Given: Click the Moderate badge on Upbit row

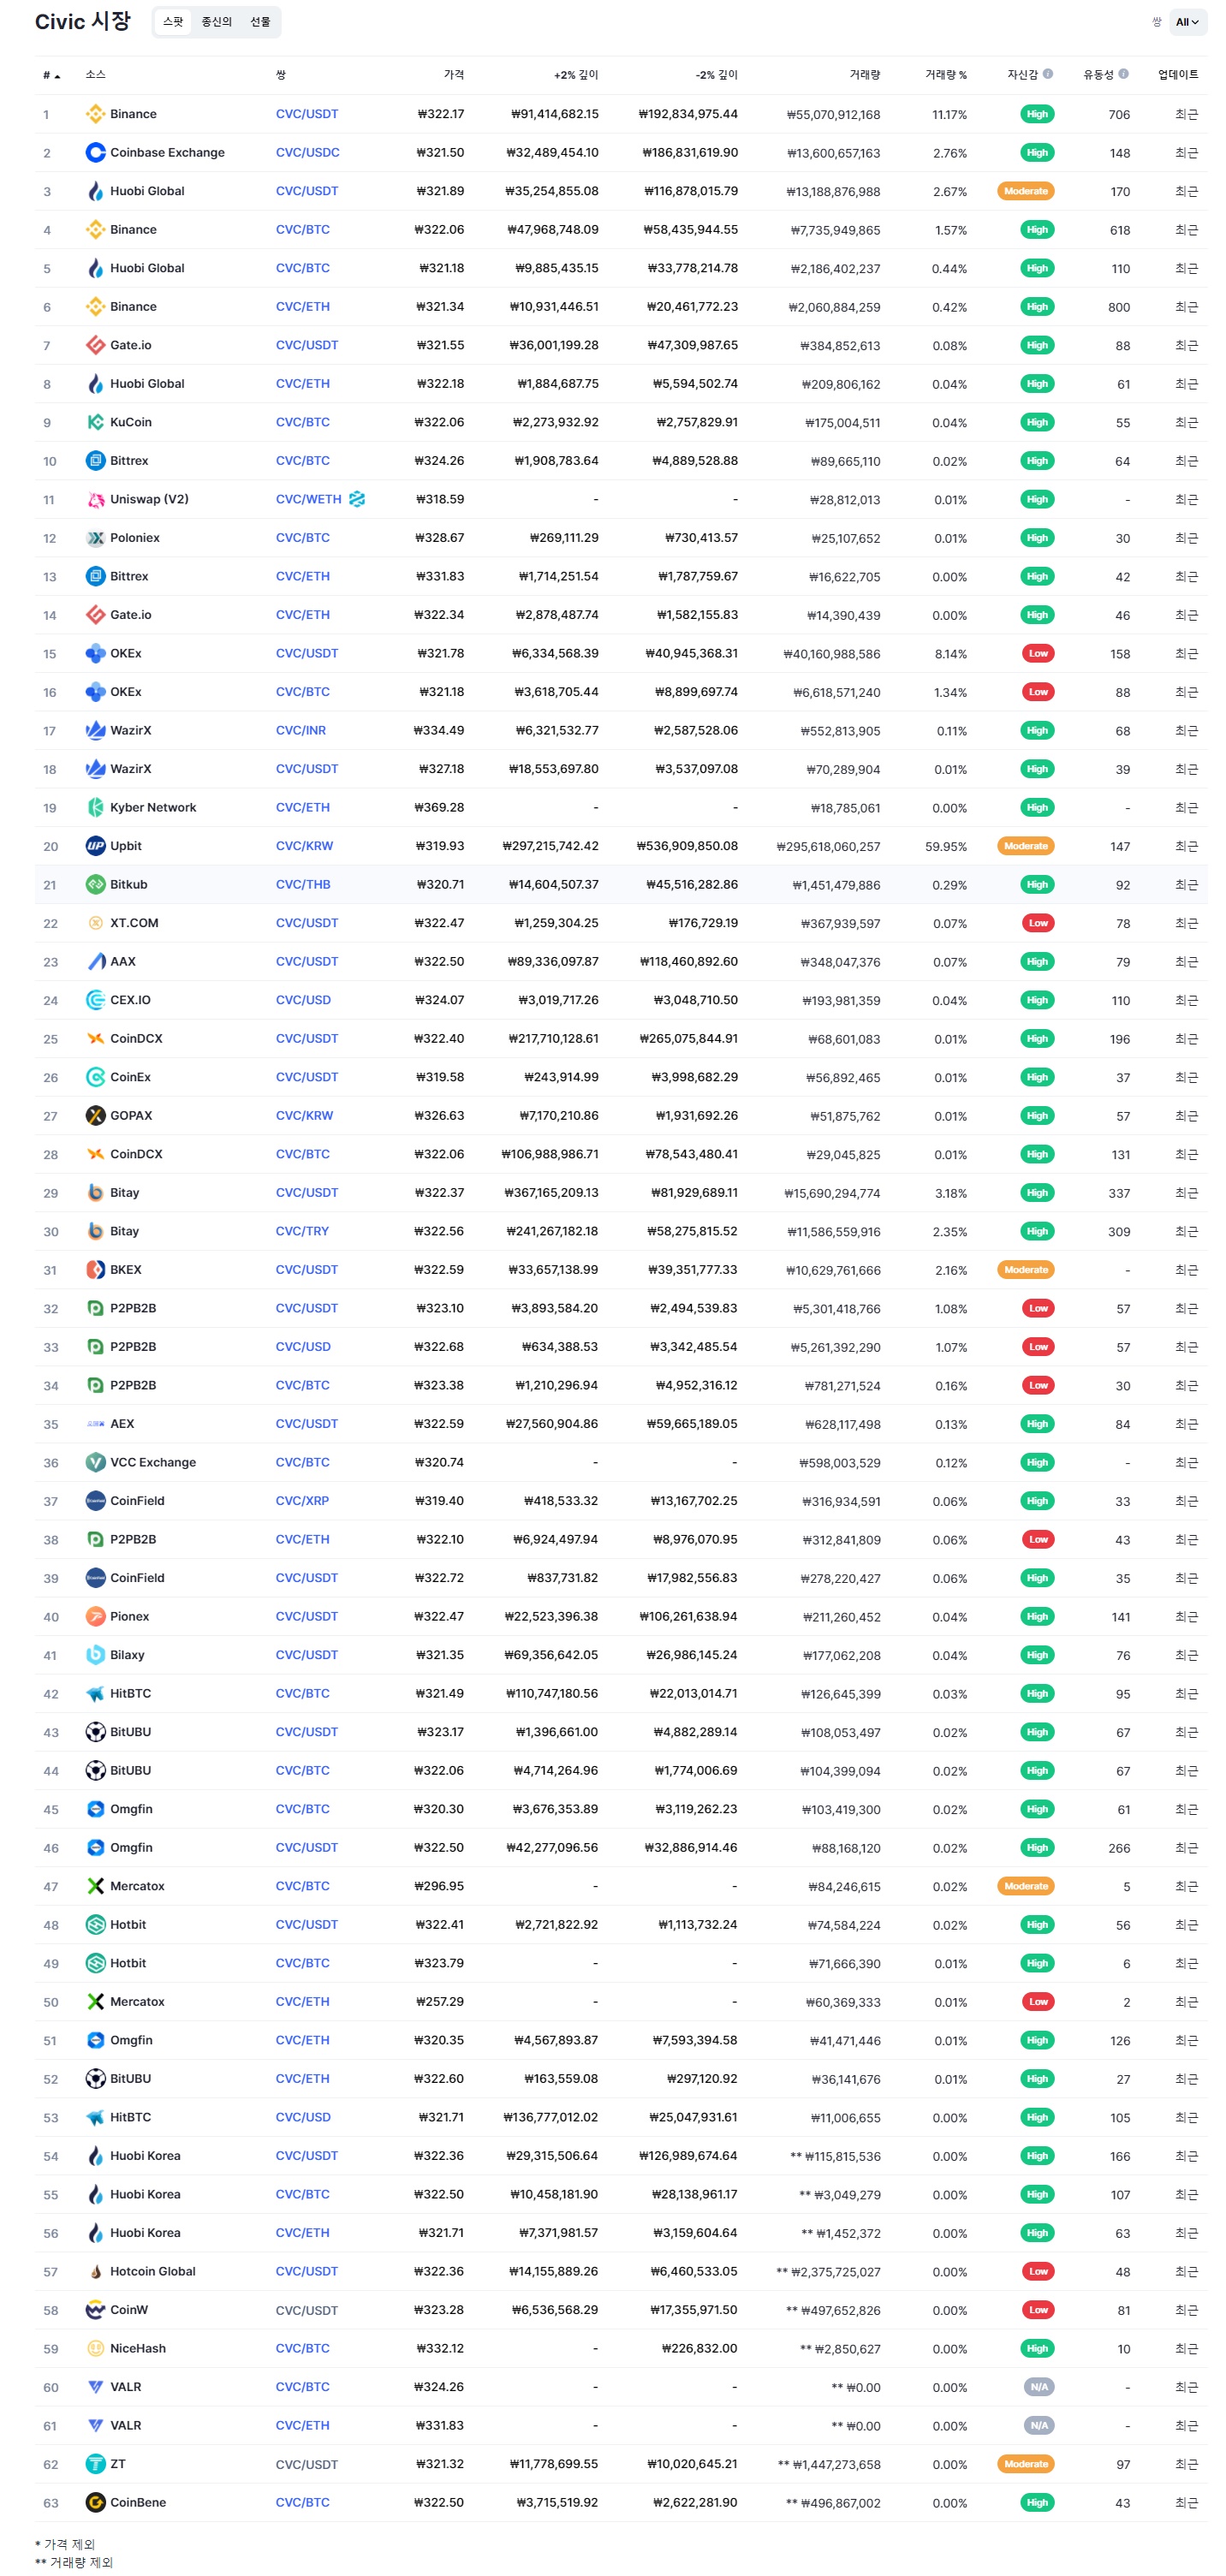Looking at the screenshot, I should (x=1025, y=846).
